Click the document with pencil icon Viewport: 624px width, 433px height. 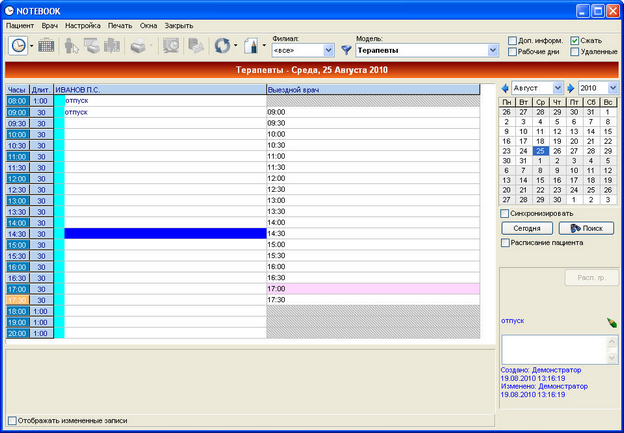(x=251, y=46)
